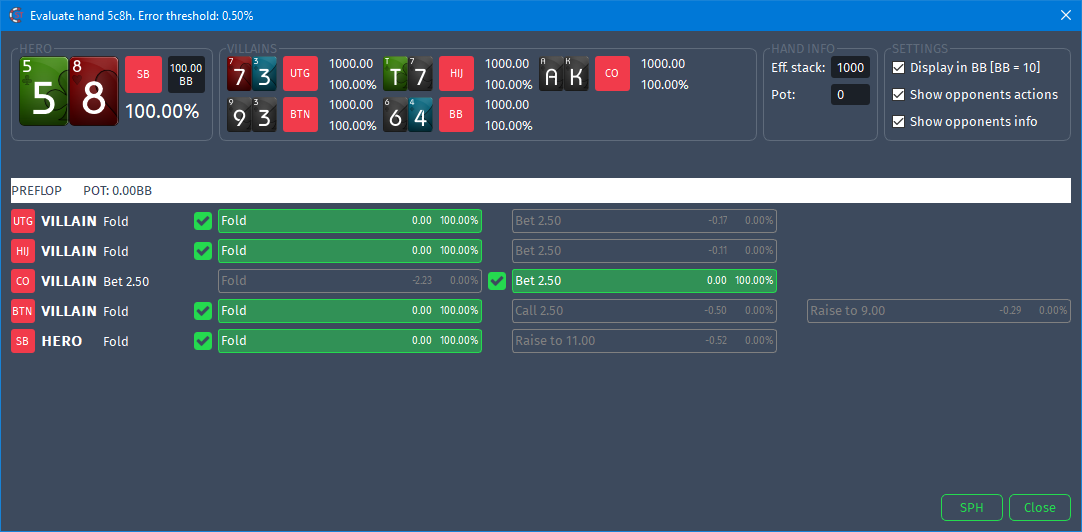The height and width of the screenshot is (532, 1082).
Task: Toggle CO Bet 2.50 action checkmark
Action: tap(497, 282)
